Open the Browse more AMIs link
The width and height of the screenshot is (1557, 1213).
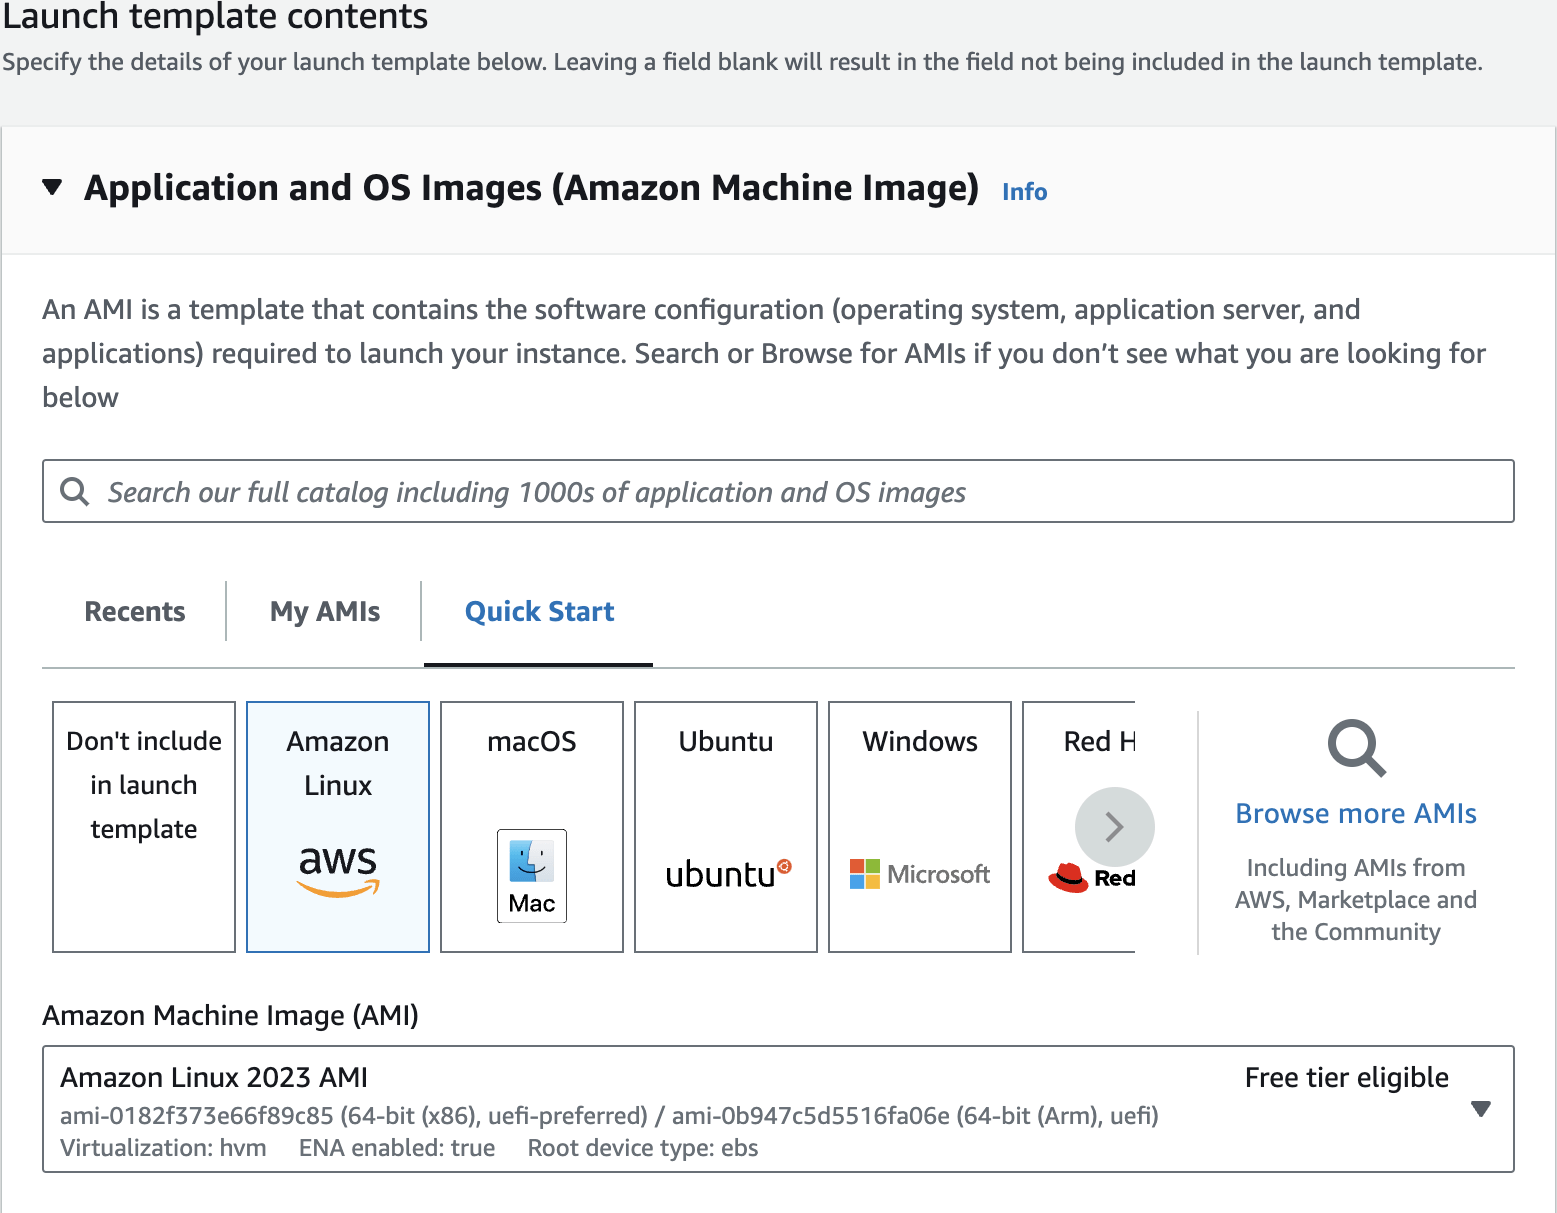[1356, 813]
